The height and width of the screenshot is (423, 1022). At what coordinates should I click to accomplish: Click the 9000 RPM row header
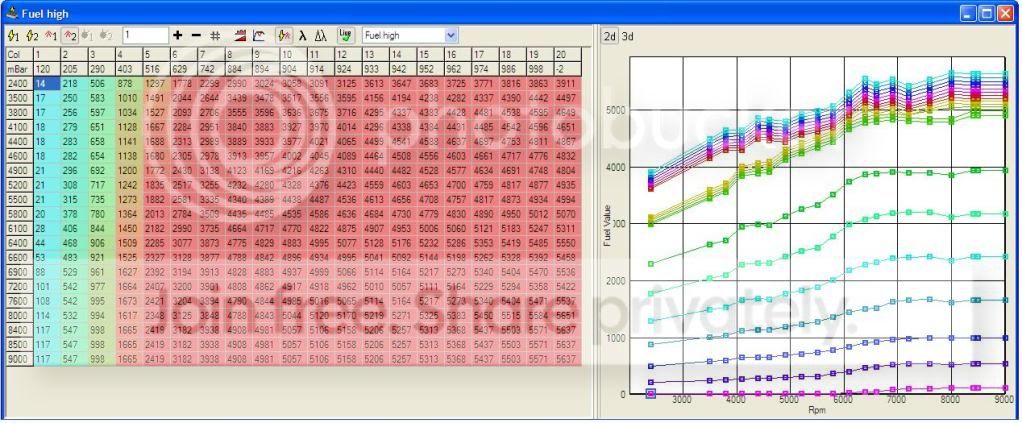coord(17,359)
